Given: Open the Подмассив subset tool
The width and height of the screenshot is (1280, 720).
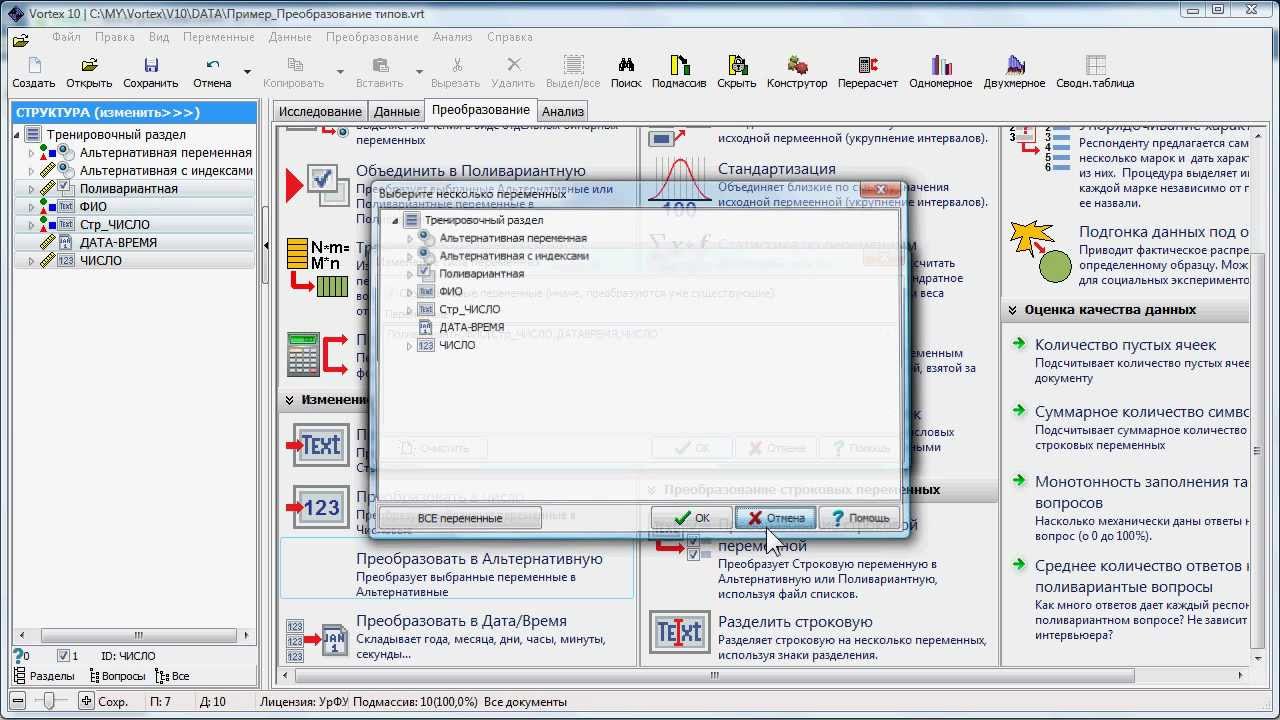Looking at the screenshot, I should pos(679,72).
